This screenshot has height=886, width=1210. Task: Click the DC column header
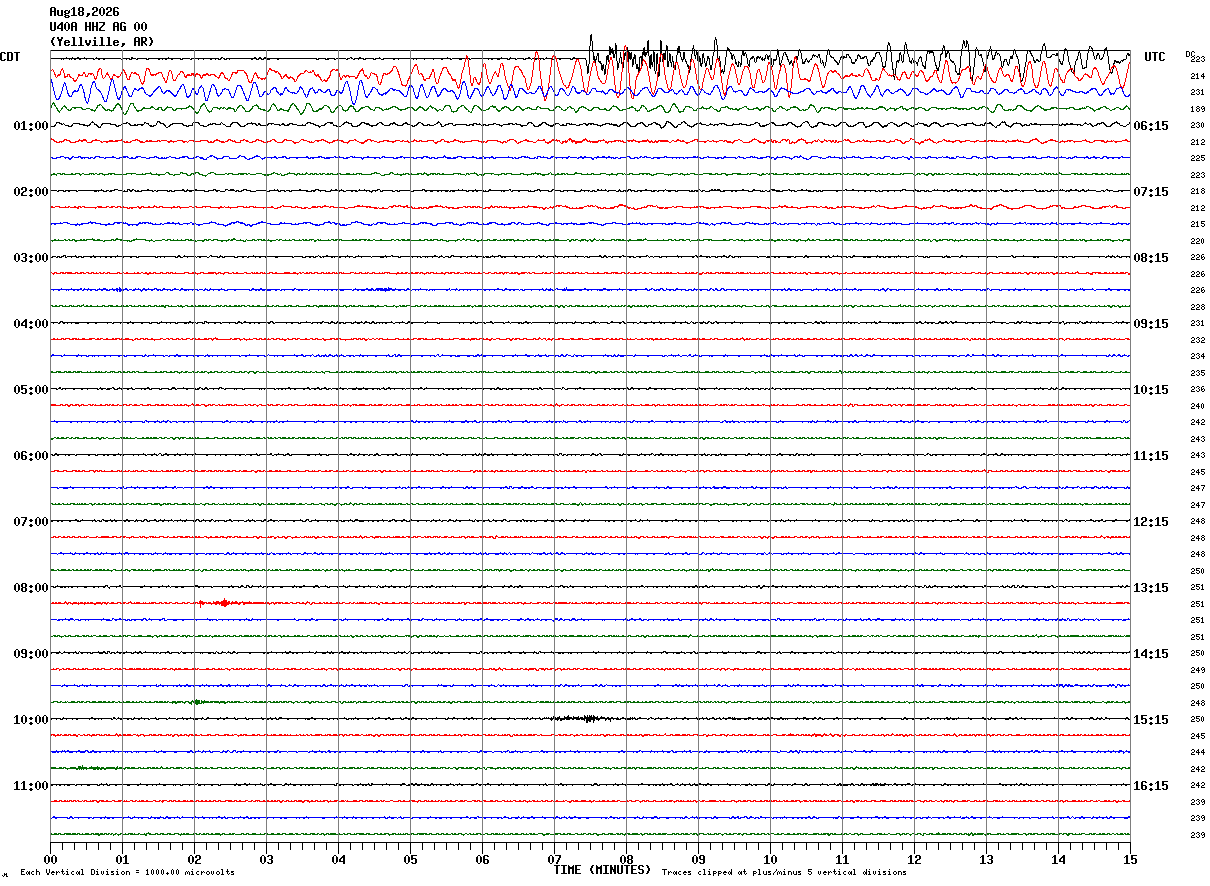tap(1190, 54)
